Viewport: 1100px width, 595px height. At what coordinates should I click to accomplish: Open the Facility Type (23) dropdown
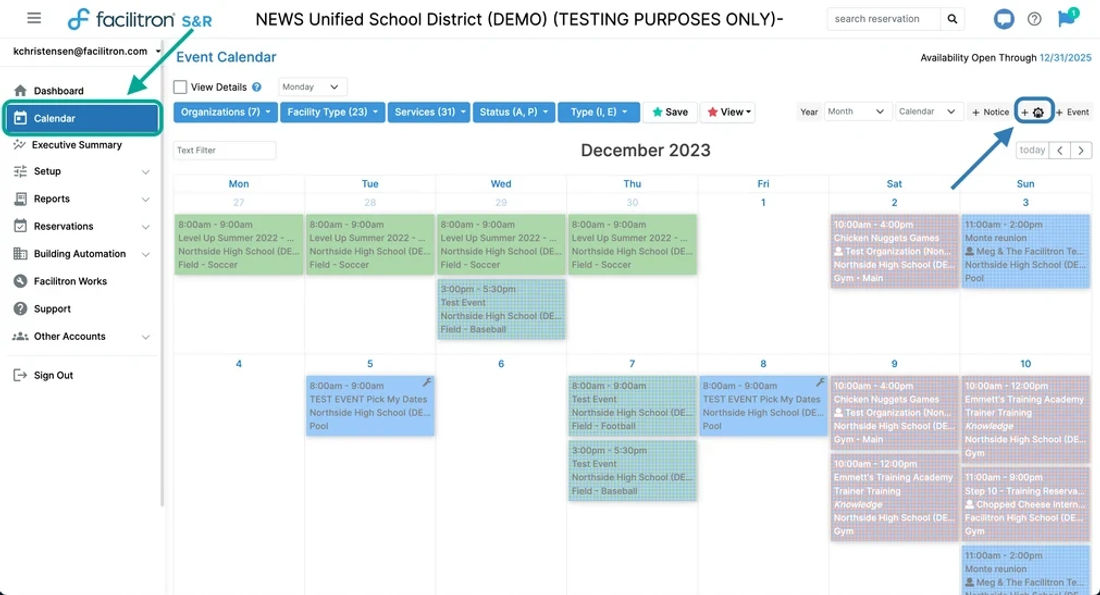333,112
